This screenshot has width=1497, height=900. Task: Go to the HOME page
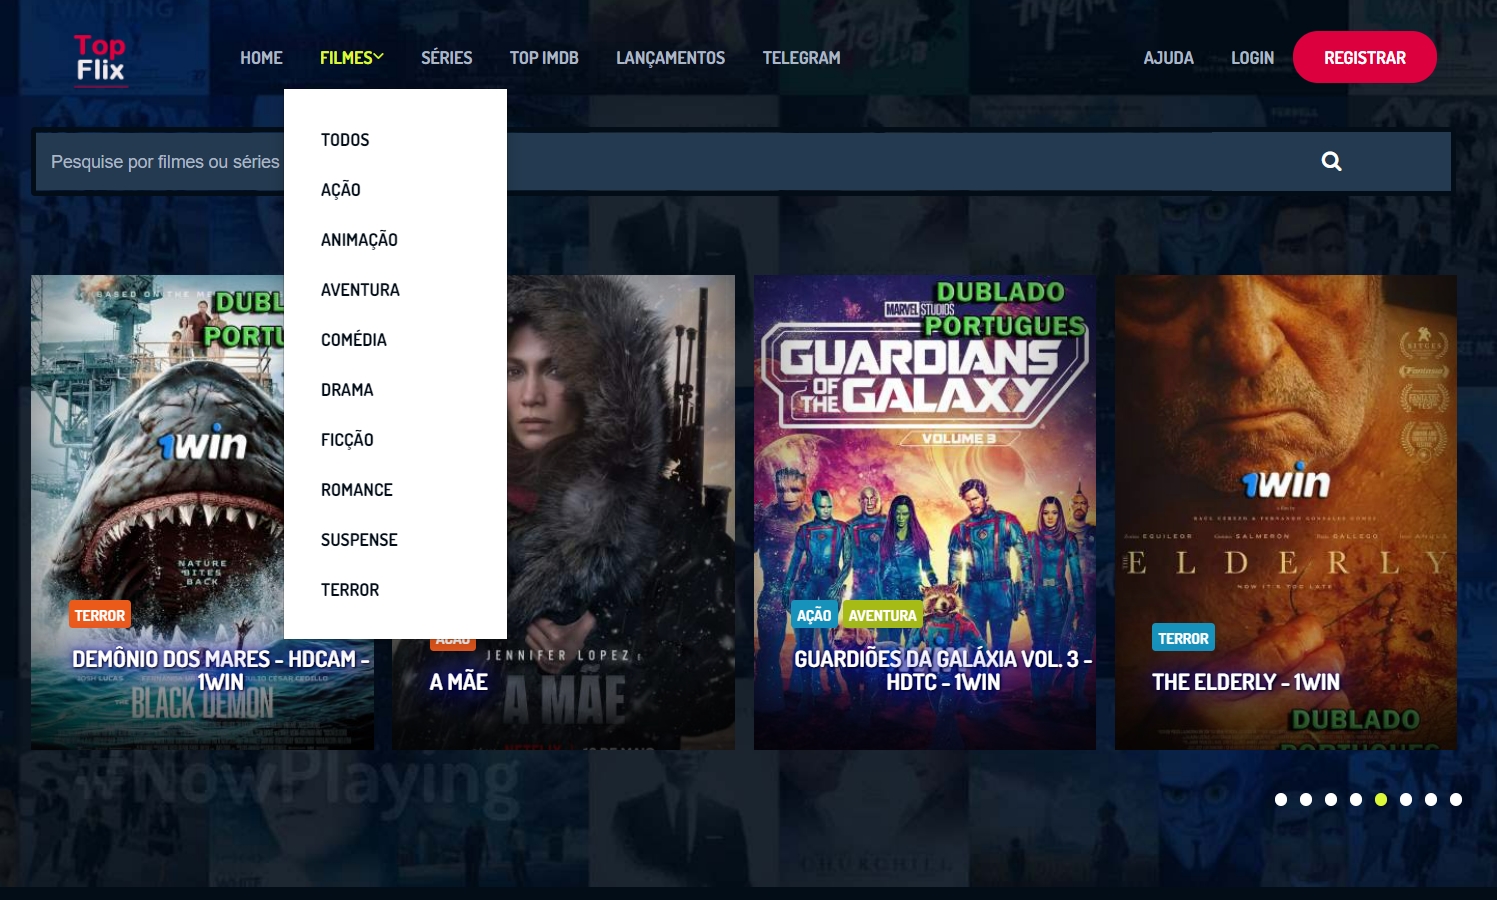(261, 58)
